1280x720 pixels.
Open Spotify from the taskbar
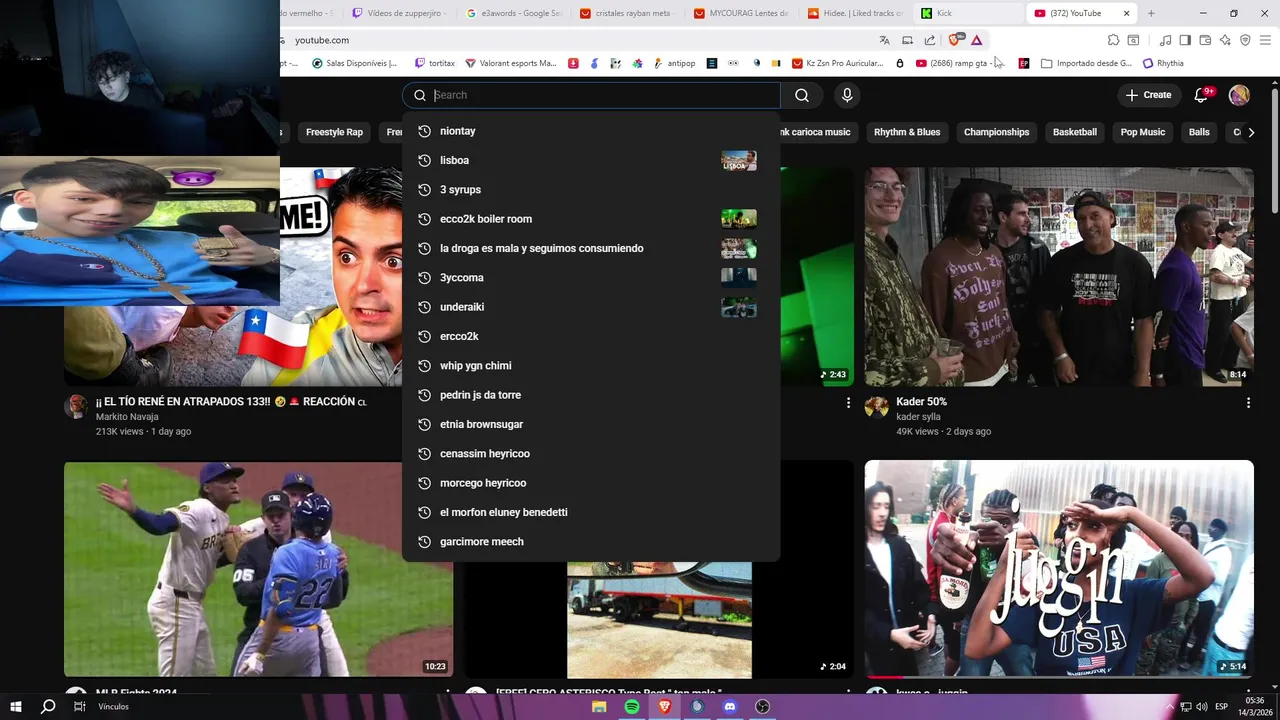click(632, 707)
